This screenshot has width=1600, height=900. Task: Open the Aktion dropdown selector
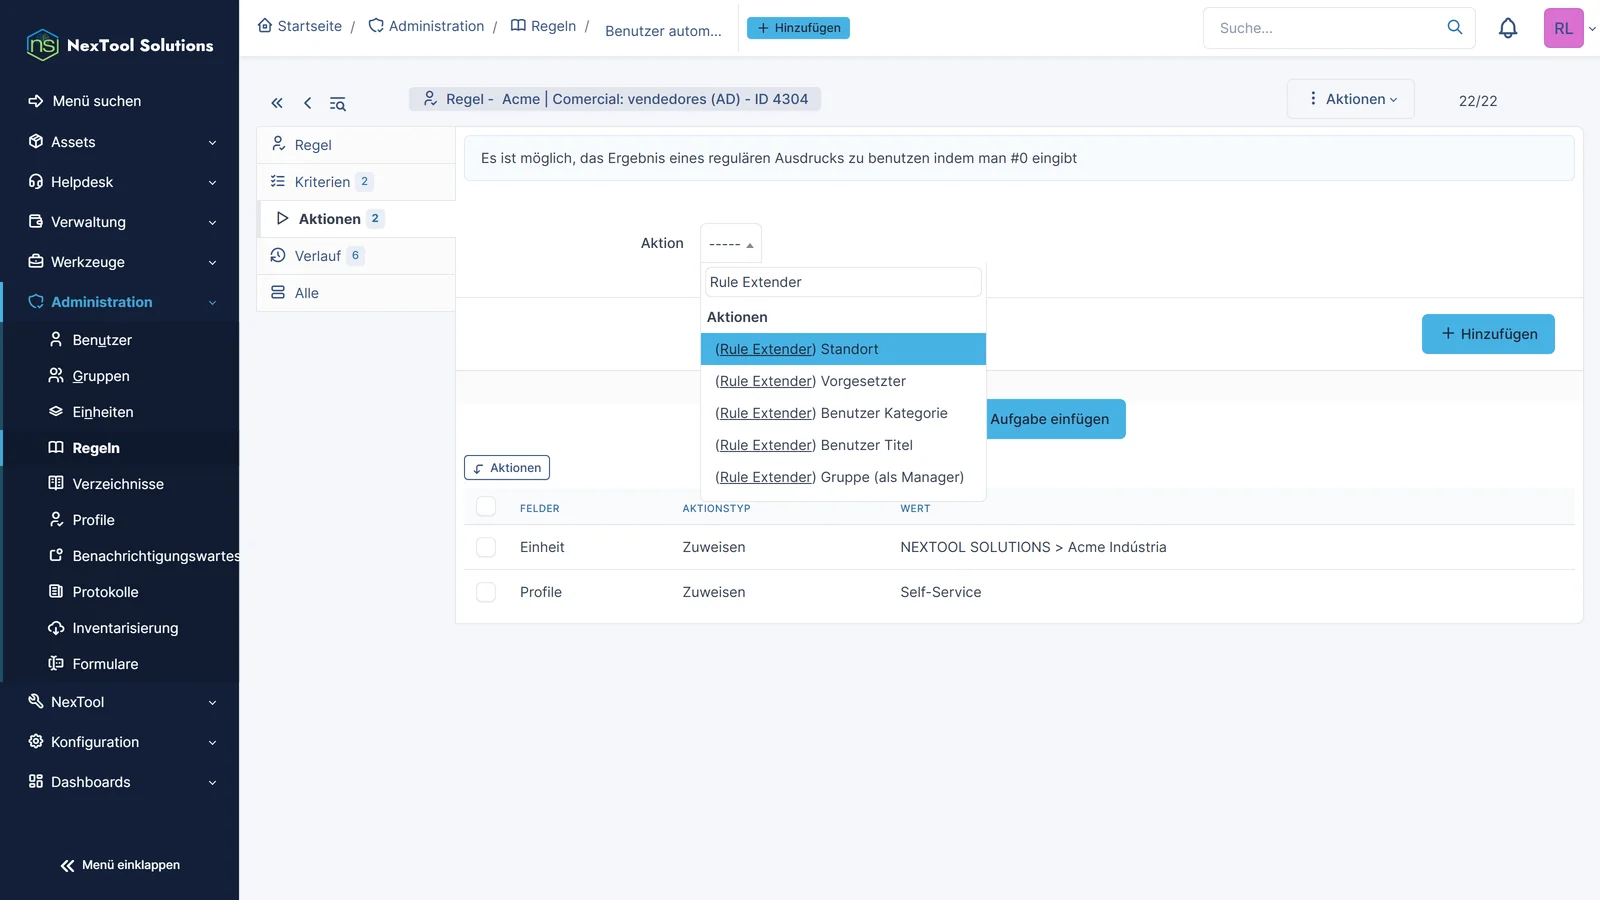(731, 243)
